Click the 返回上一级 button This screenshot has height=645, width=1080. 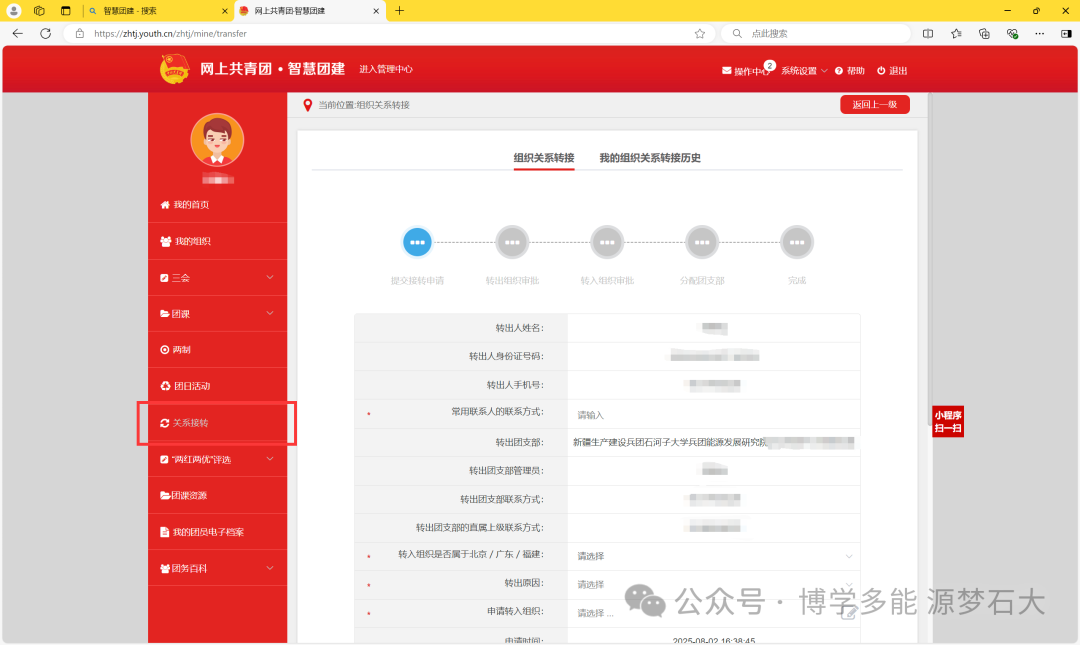pyautogui.click(x=875, y=104)
